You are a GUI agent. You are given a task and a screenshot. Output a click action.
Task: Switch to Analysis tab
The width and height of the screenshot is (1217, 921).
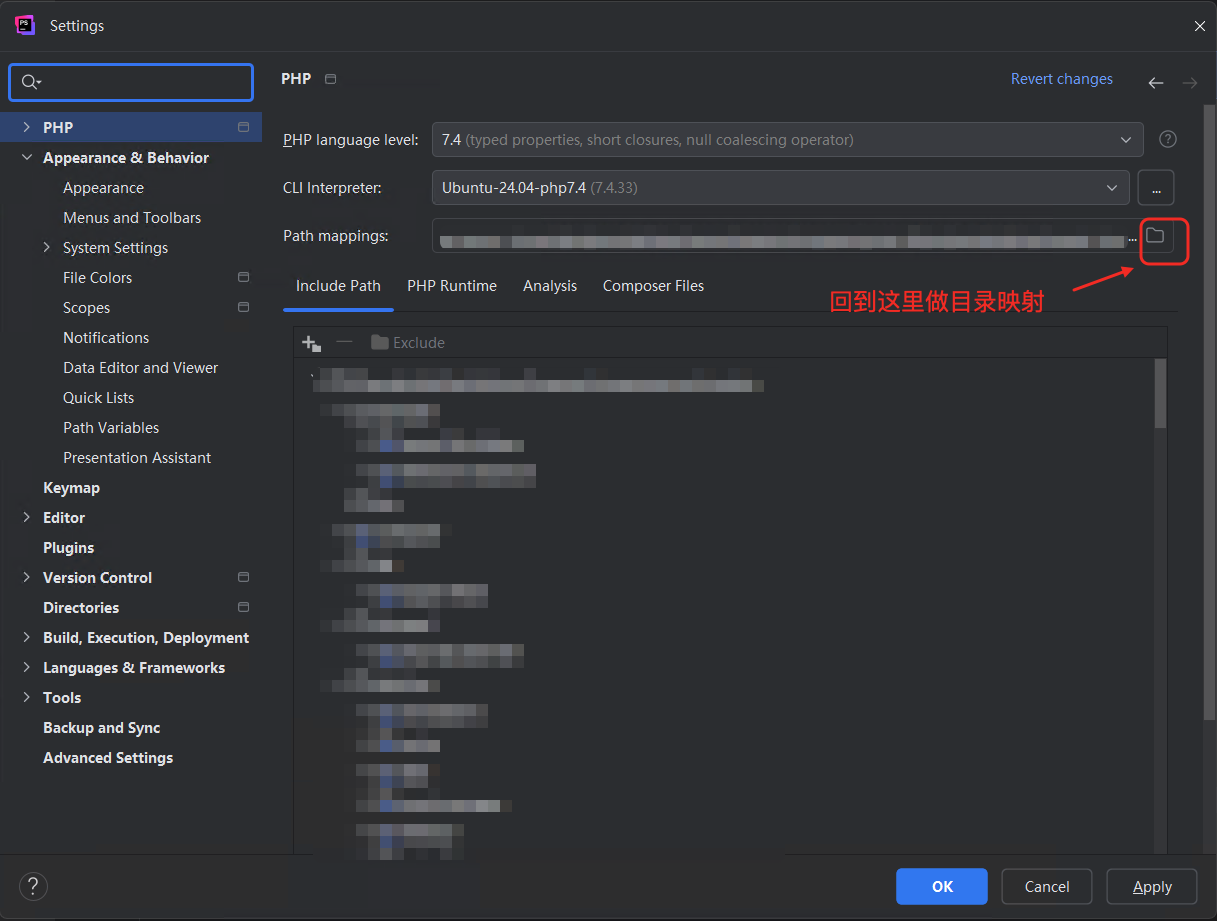550,286
